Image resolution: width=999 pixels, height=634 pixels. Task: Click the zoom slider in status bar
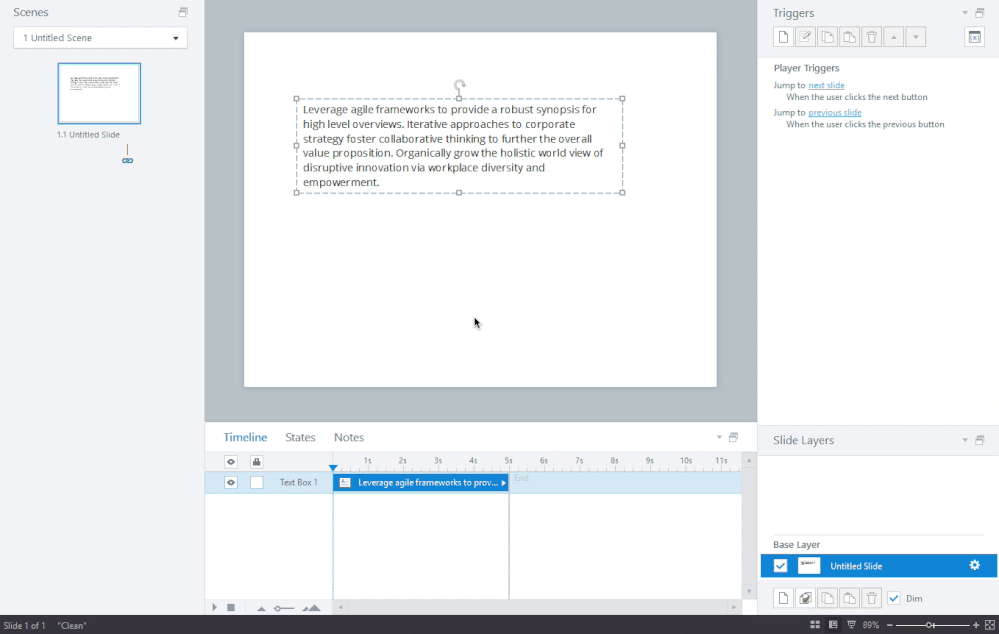click(x=931, y=625)
